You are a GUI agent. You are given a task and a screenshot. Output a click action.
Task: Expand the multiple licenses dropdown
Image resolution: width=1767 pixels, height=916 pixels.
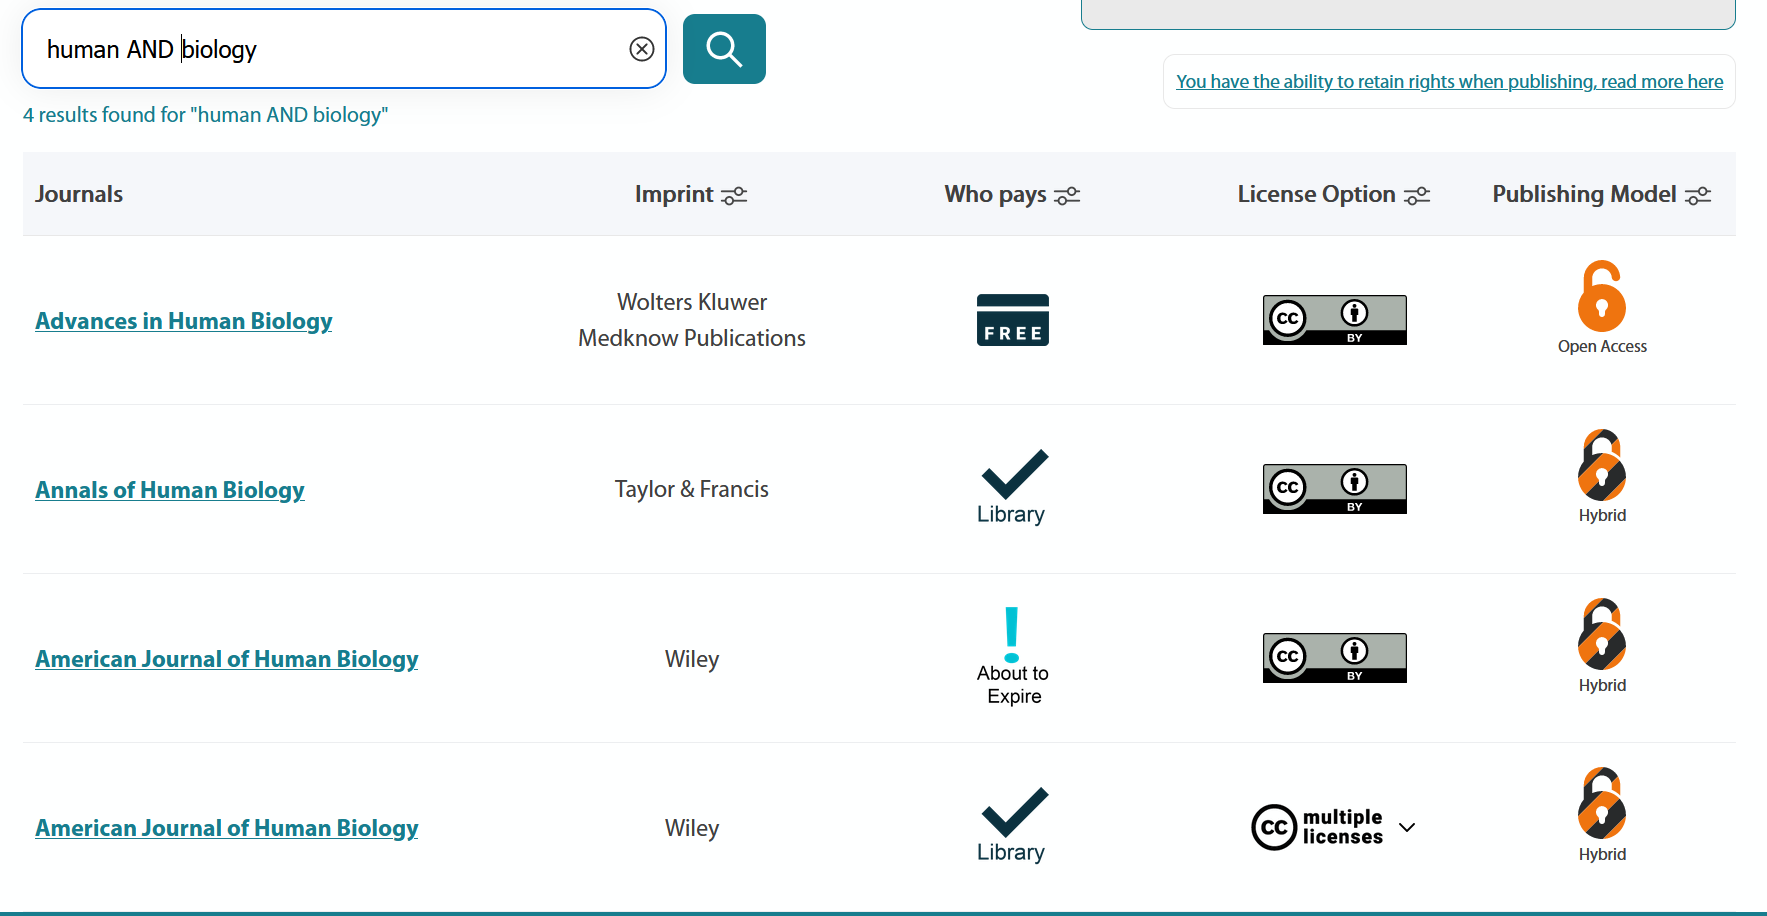point(1407,828)
